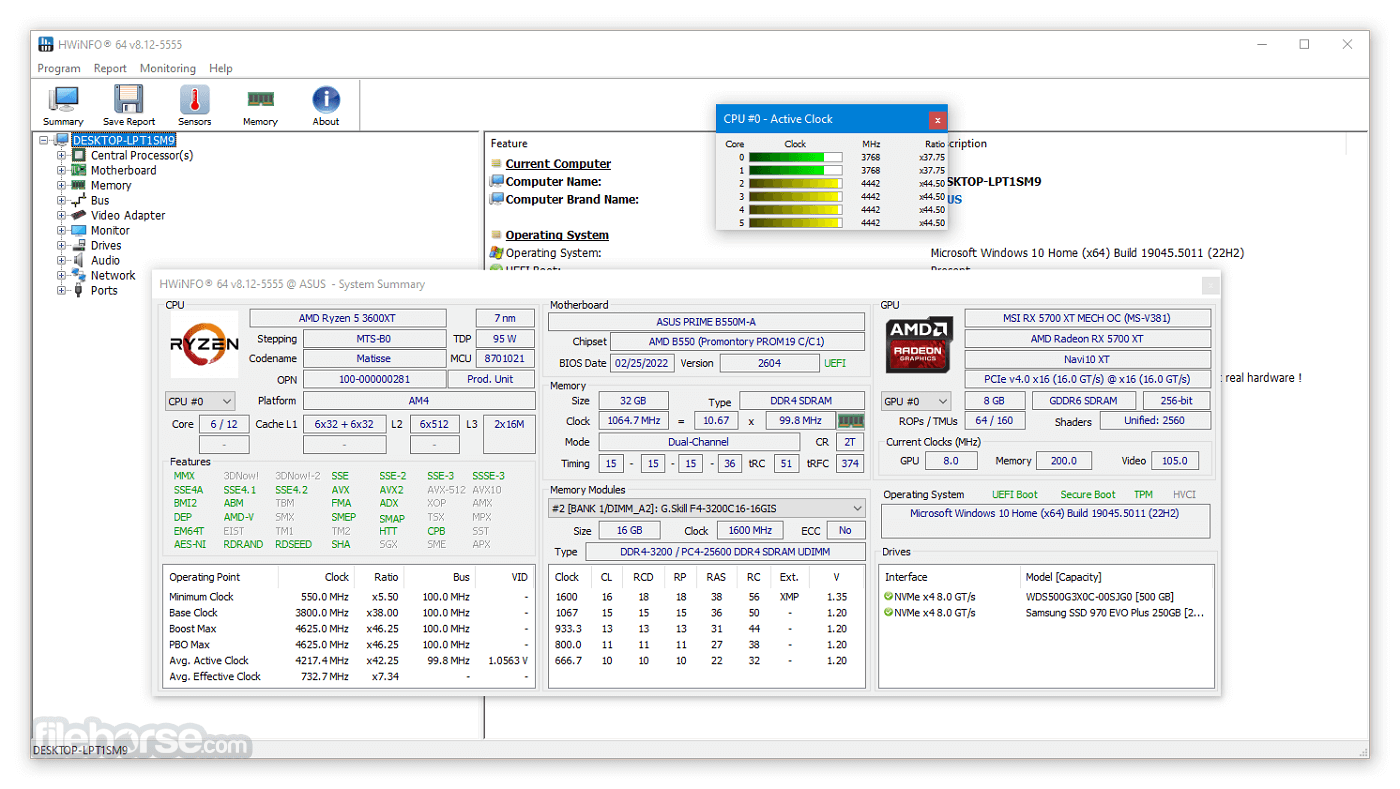Click the HWiNFO app icon in title bar
1400x789 pixels.
pos(45,44)
